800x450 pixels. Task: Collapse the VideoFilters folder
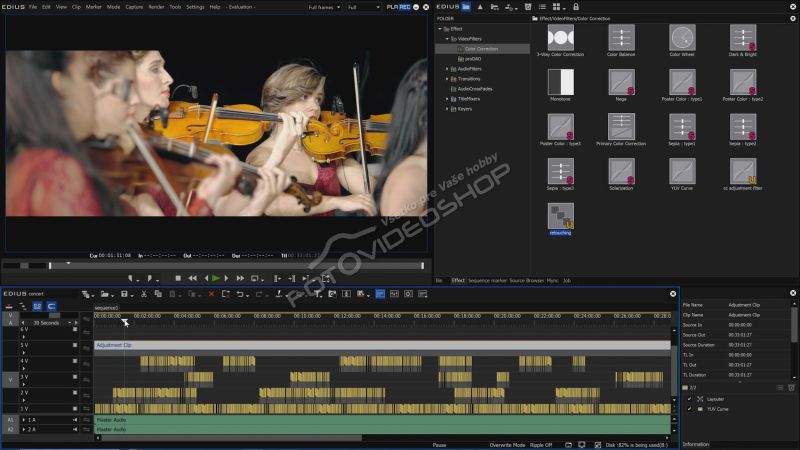pyautogui.click(x=447, y=39)
